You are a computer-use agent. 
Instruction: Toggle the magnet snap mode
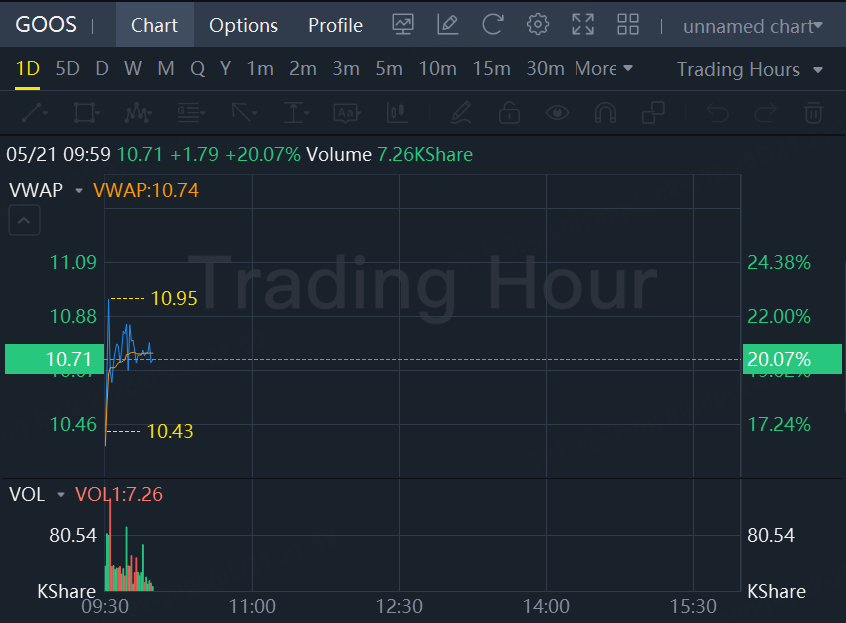[x=605, y=113]
